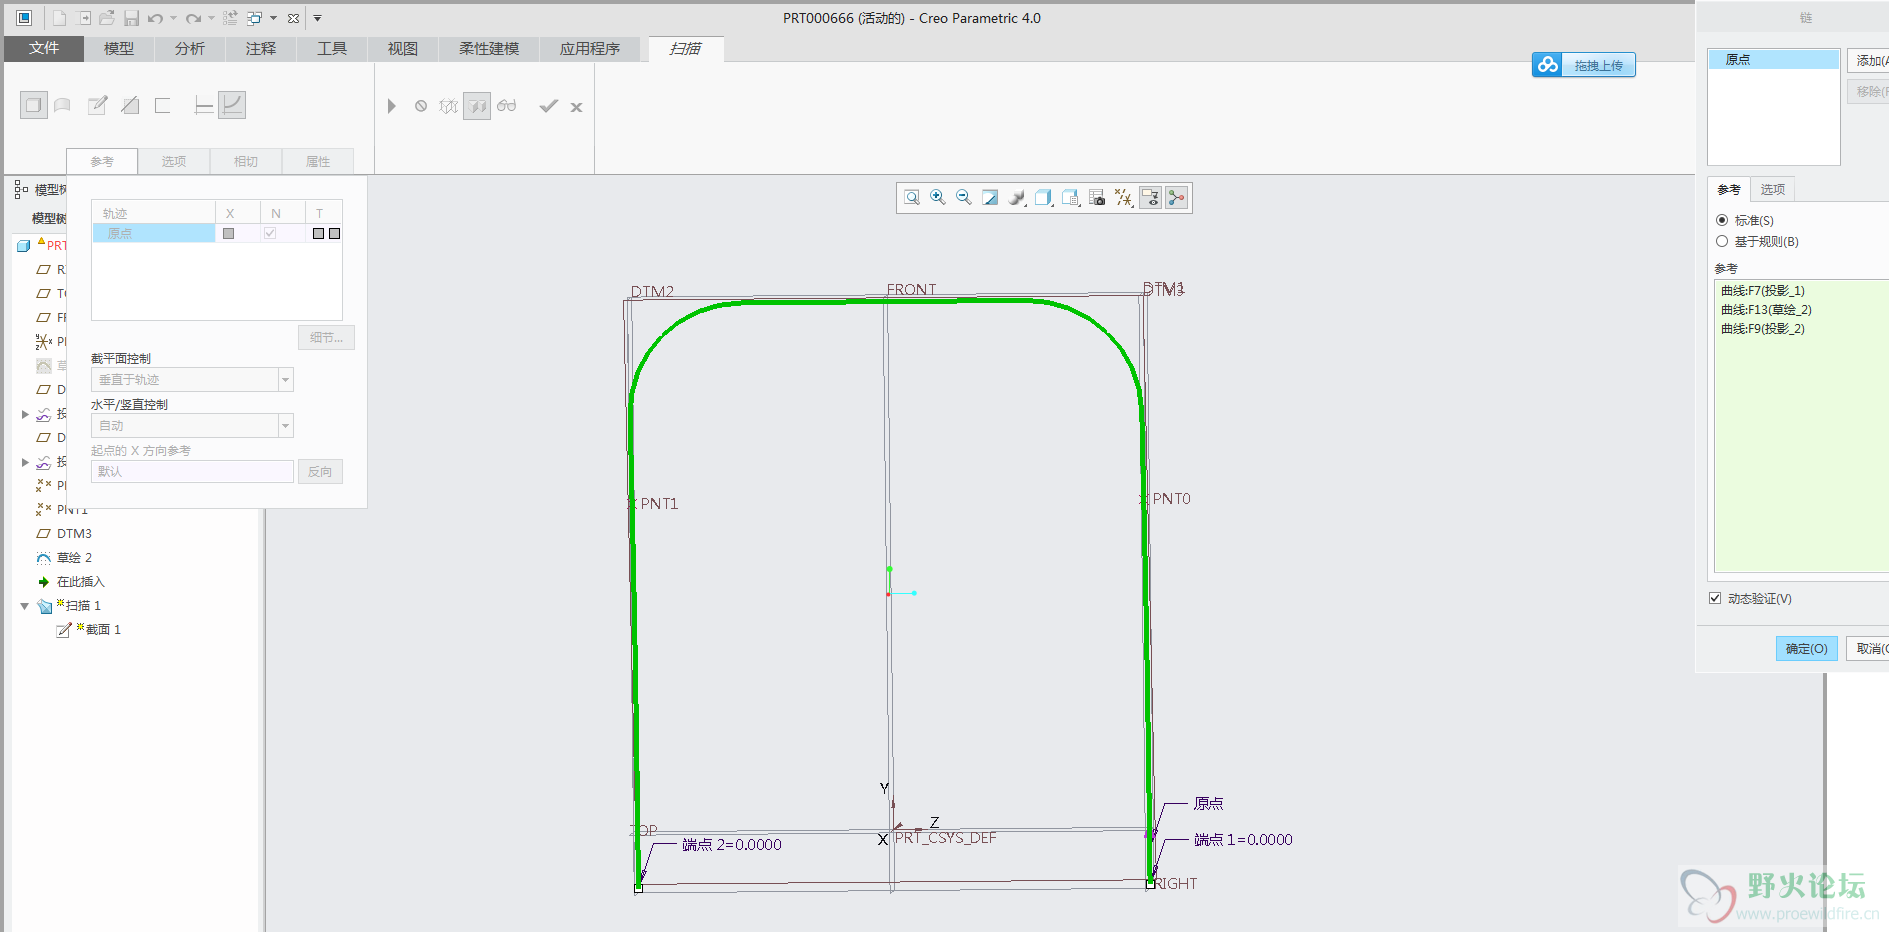Click the Windows switch icon
1889x932 pixels.
254,18
